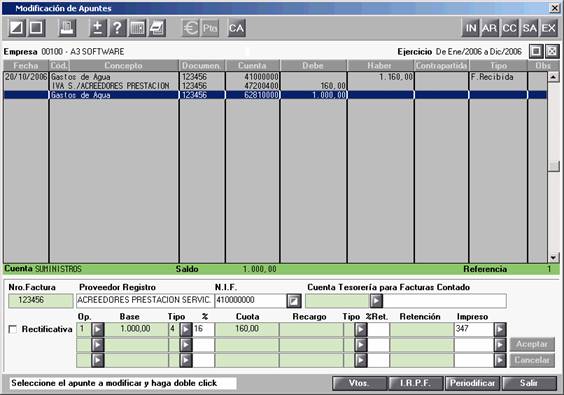Click the Aceptar button
564x395 pixels.
[x=532, y=344]
